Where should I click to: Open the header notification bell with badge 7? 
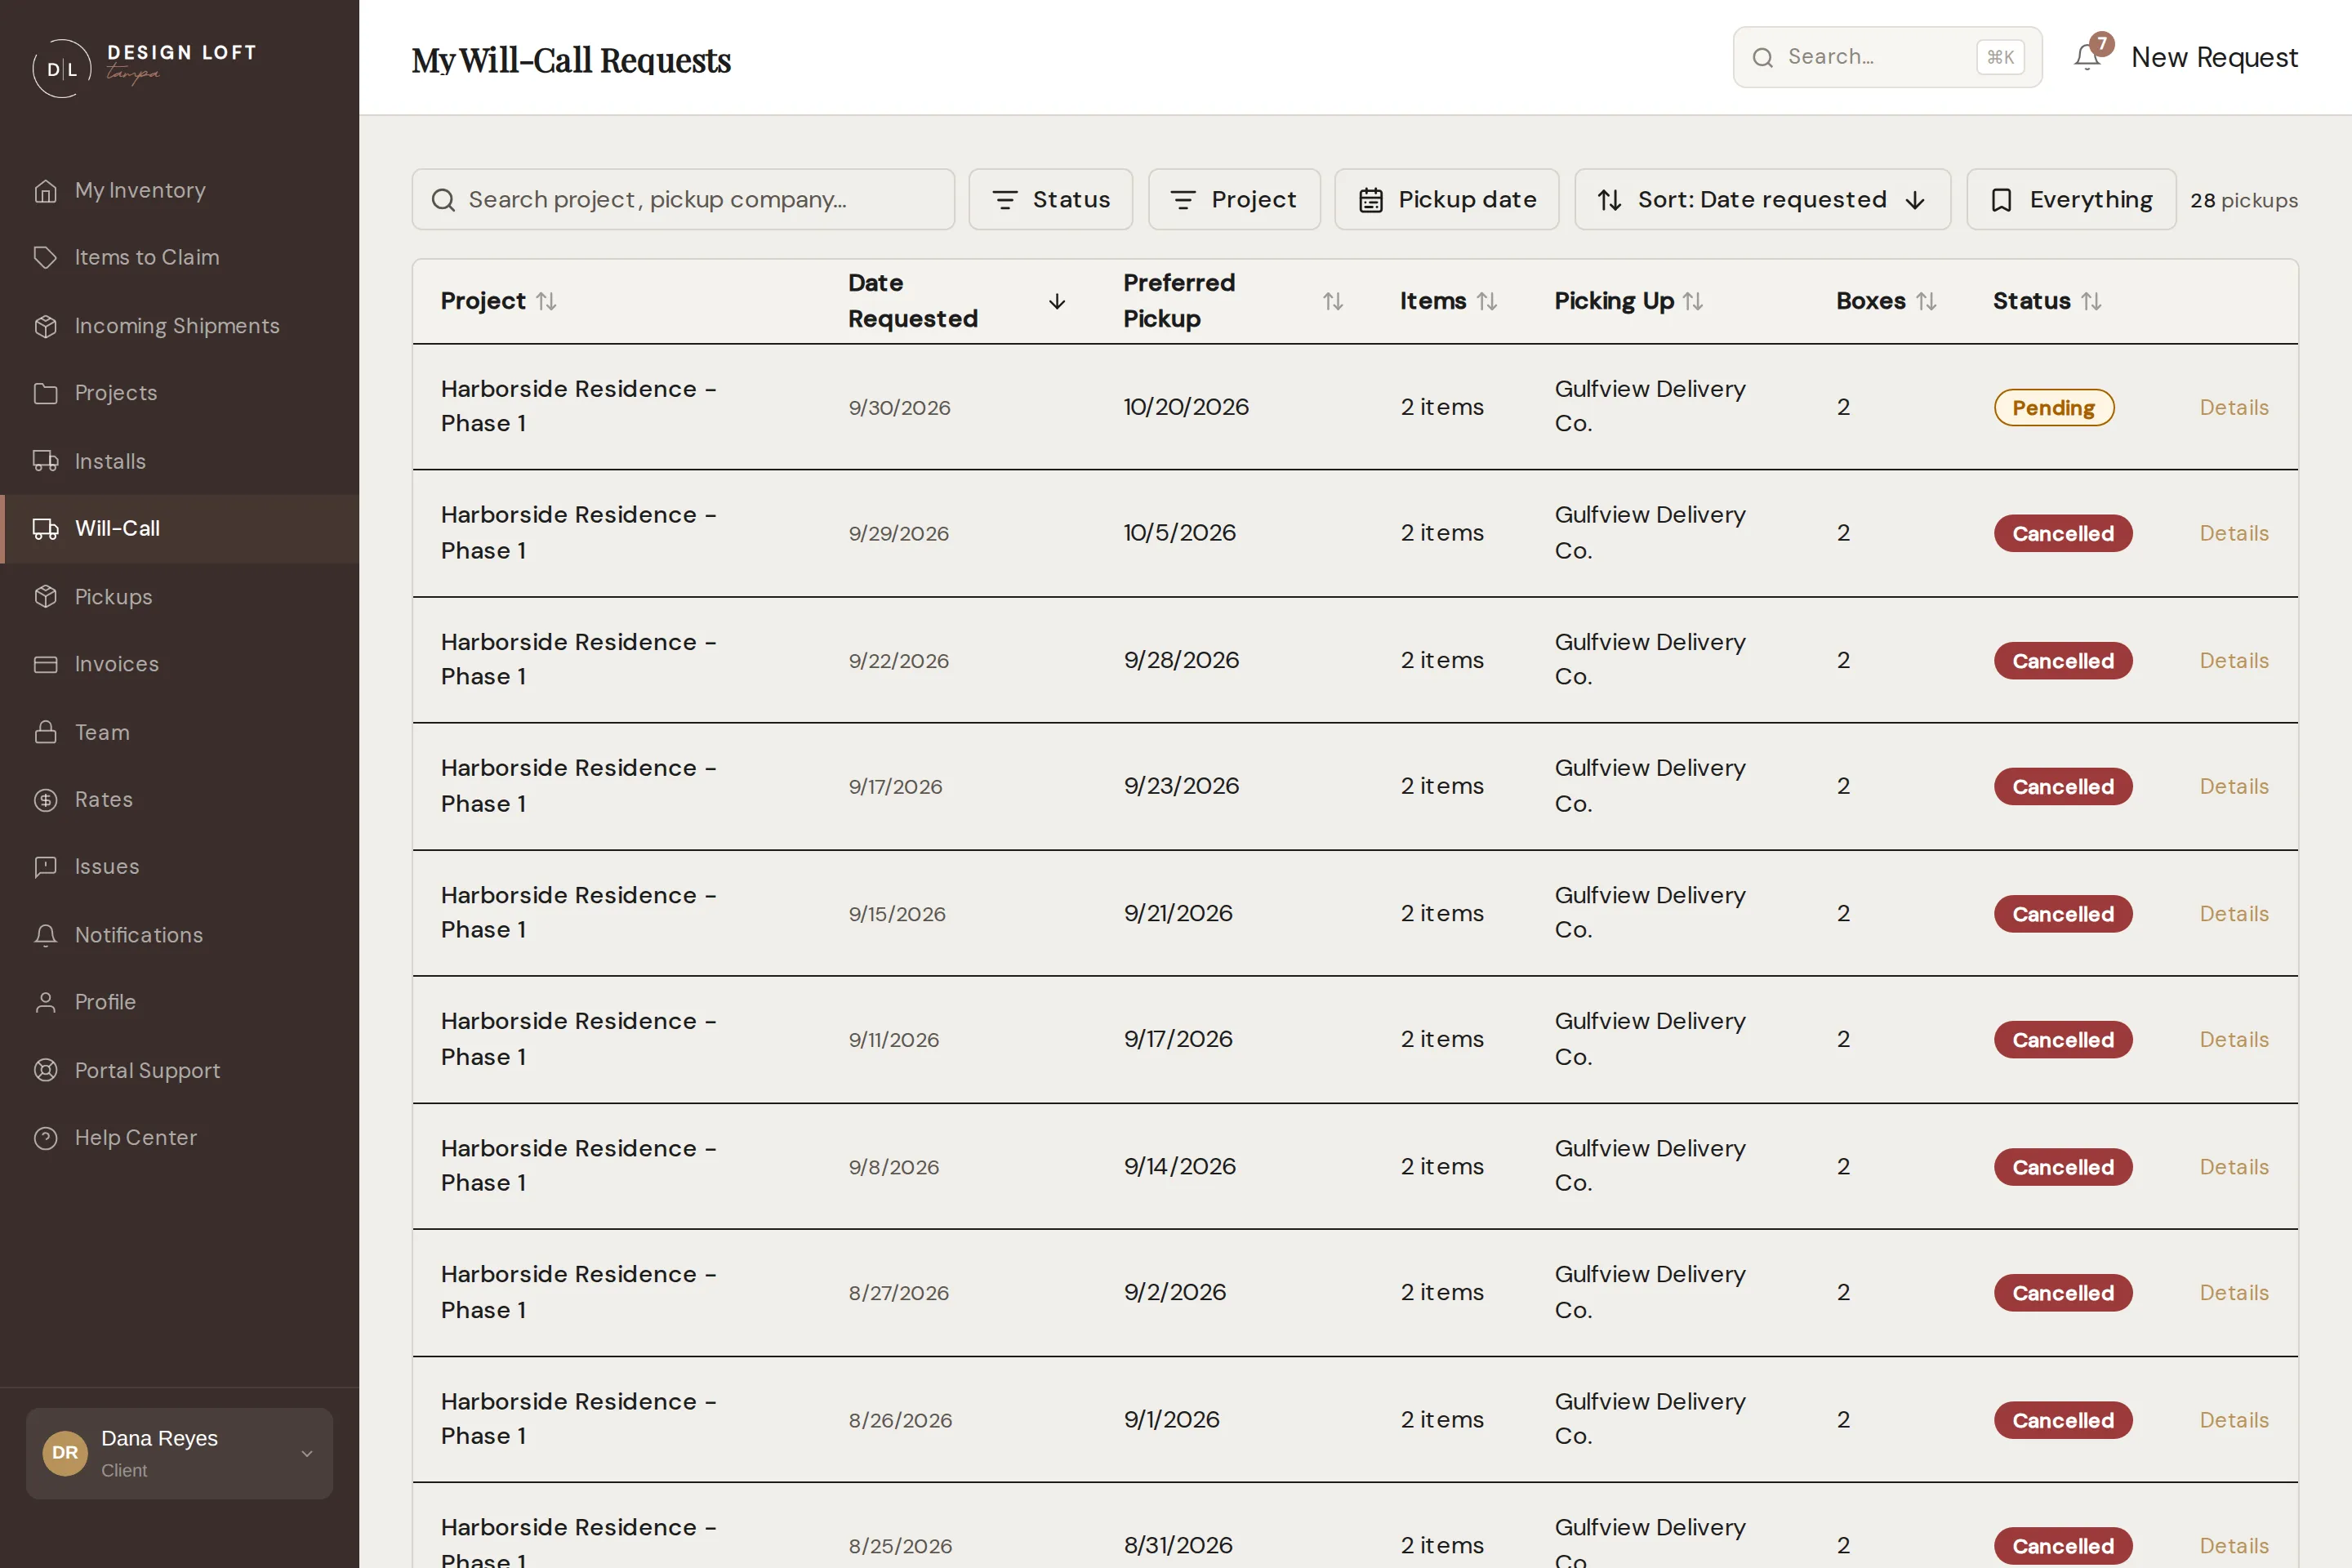[x=2087, y=56]
